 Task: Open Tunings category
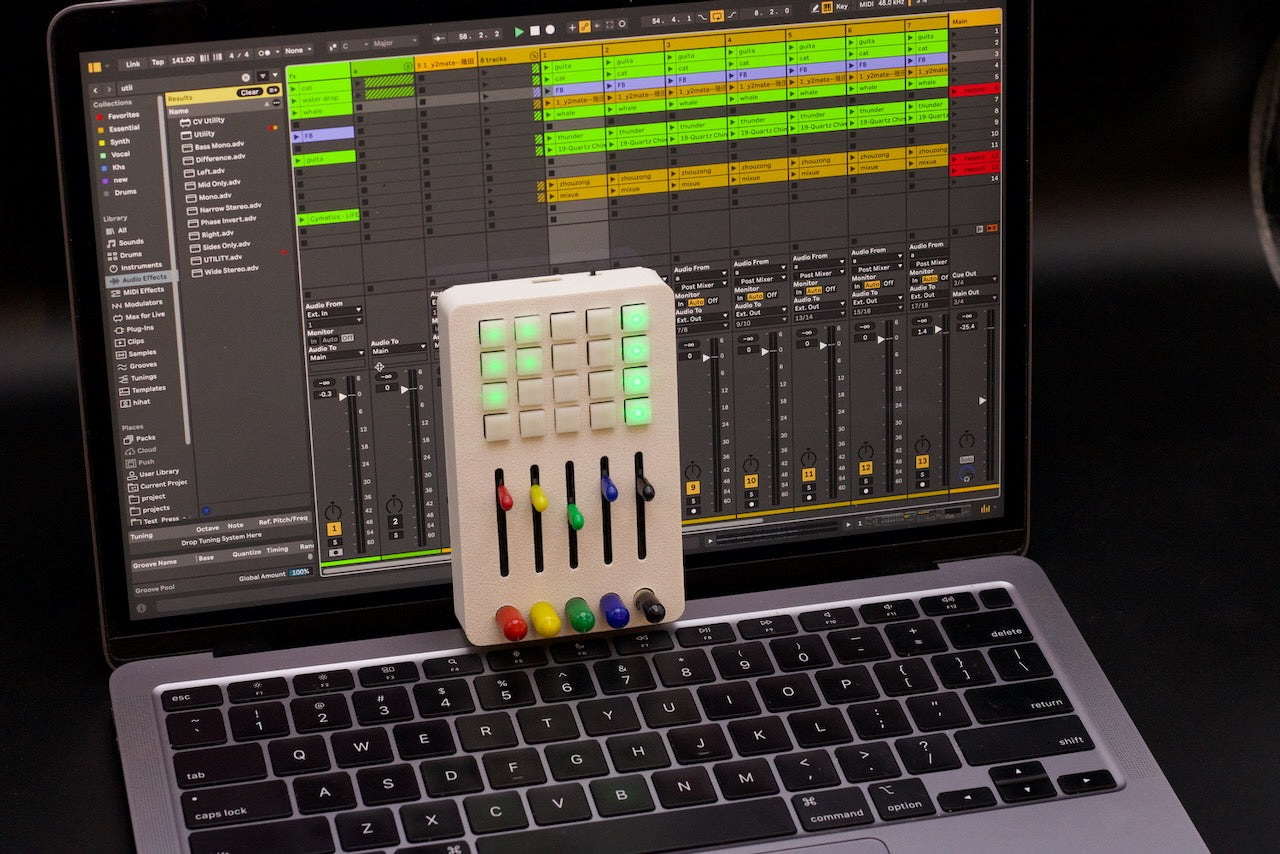click(x=137, y=378)
